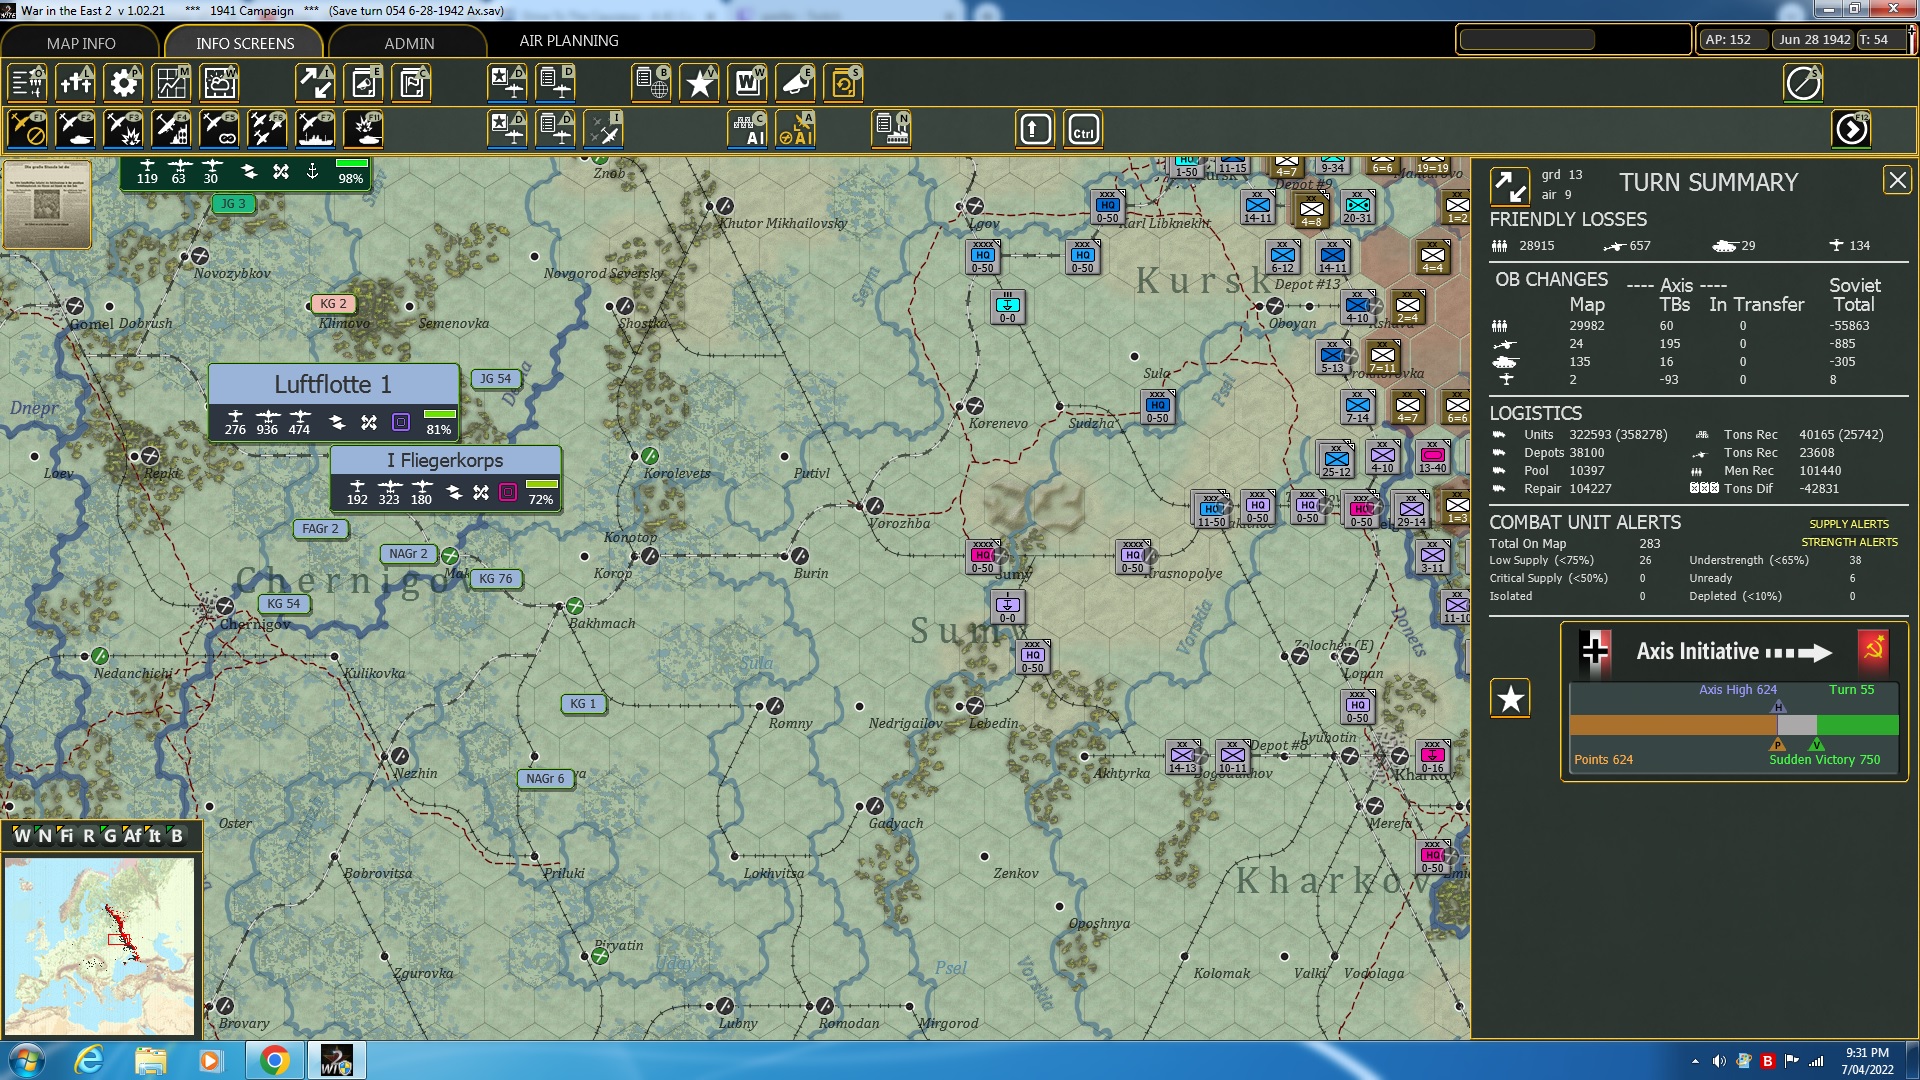The width and height of the screenshot is (1920, 1080).
Task: Open the metrics chart icon
Action: pos(171,83)
